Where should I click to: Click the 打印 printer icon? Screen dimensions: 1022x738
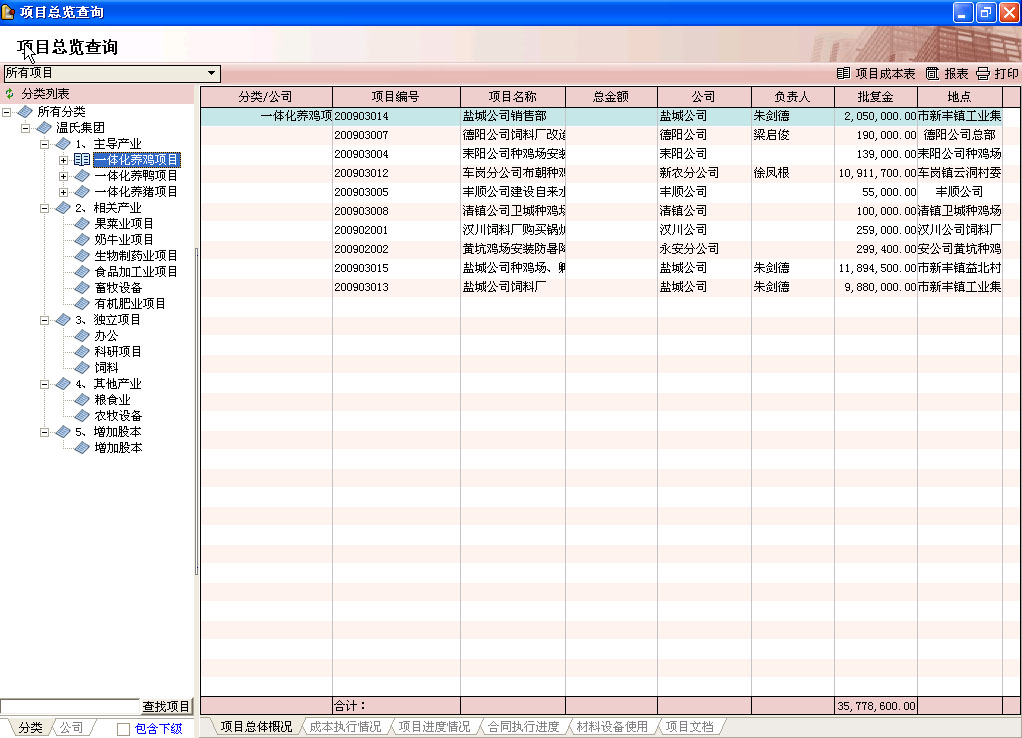pos(983,74)
